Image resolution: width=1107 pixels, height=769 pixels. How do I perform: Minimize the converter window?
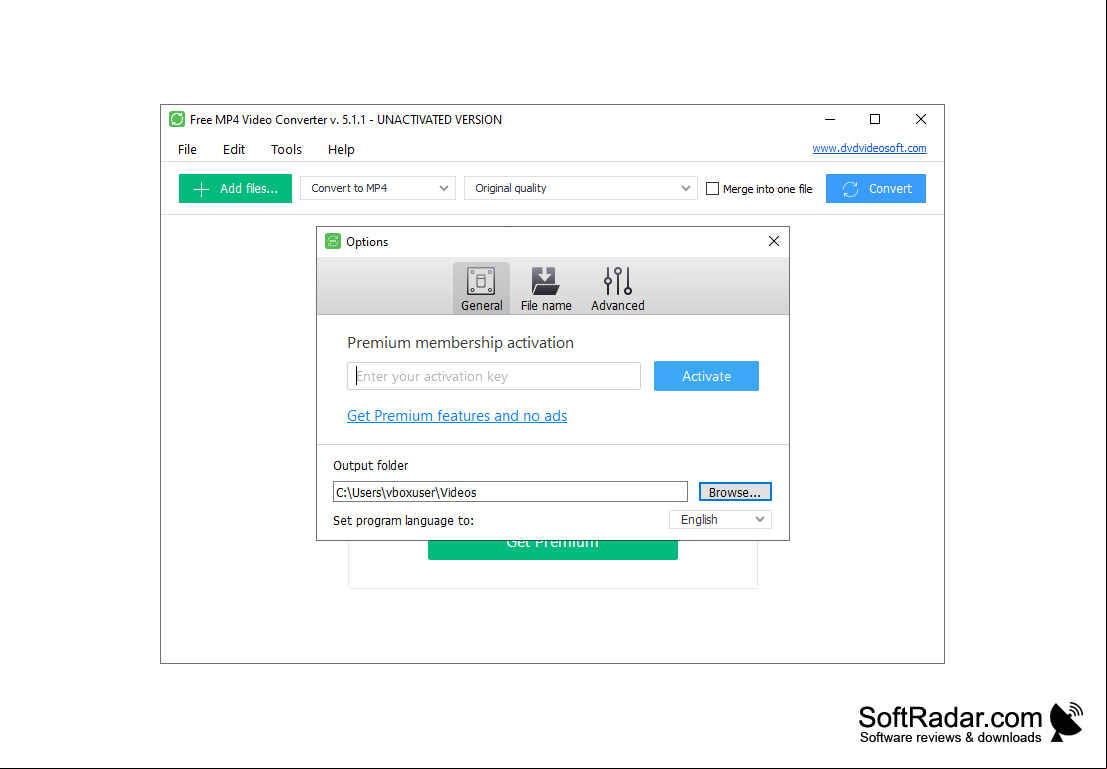(x=830, y=119)
